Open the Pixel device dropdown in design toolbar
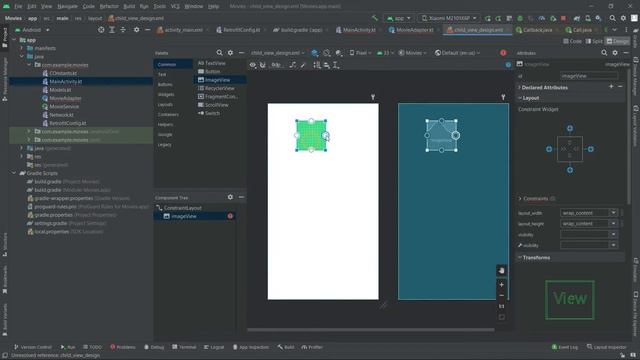 coord(360,53)
